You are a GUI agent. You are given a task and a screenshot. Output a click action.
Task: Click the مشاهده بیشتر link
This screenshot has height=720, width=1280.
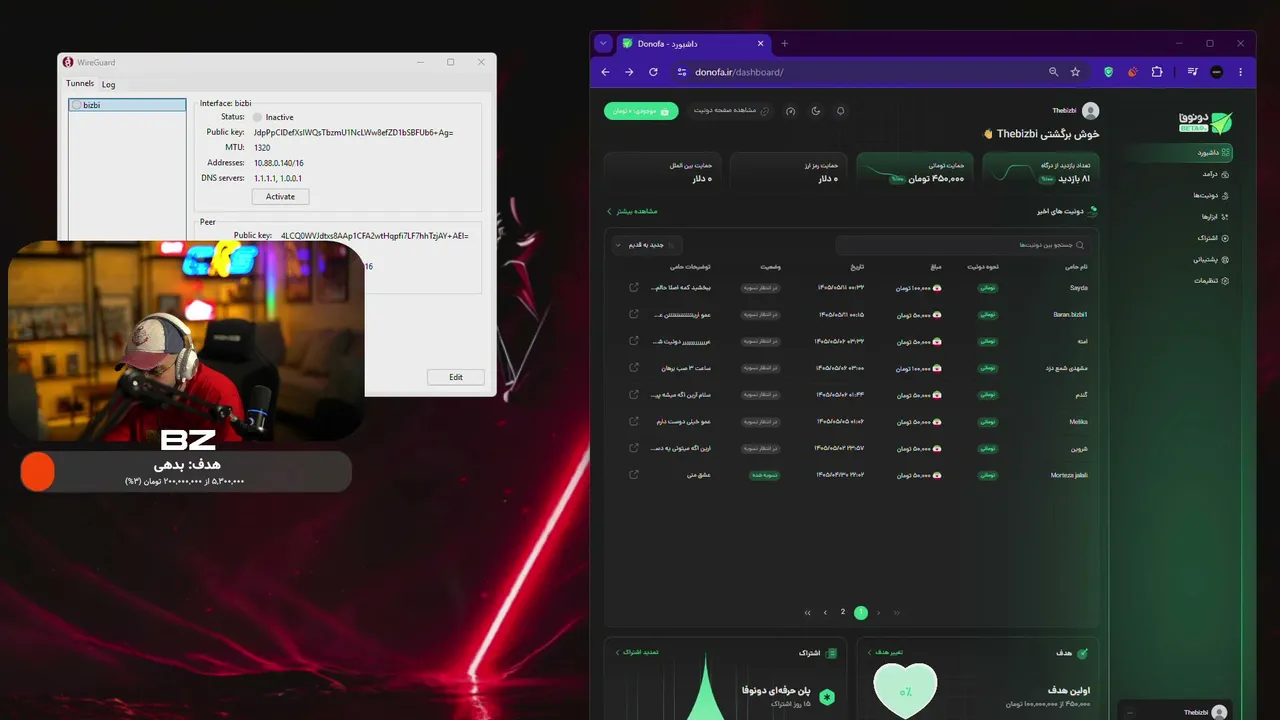(x=632, y=211)
